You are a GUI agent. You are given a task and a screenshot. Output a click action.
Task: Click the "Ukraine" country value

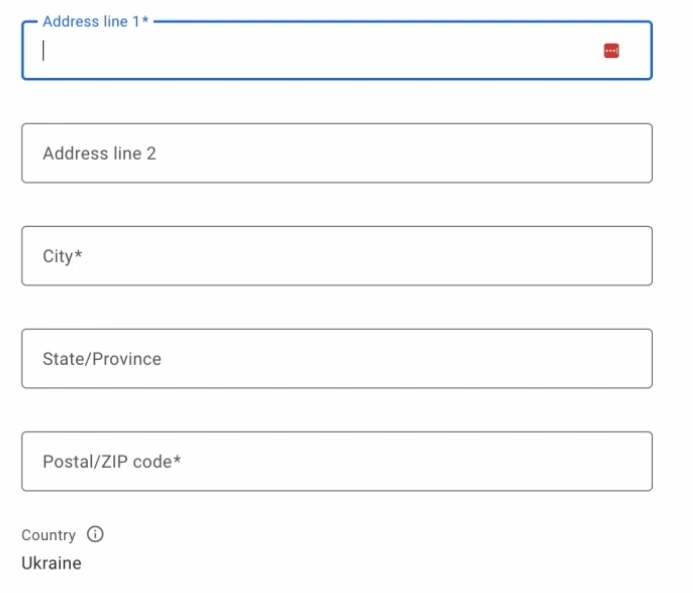(51, 563)
